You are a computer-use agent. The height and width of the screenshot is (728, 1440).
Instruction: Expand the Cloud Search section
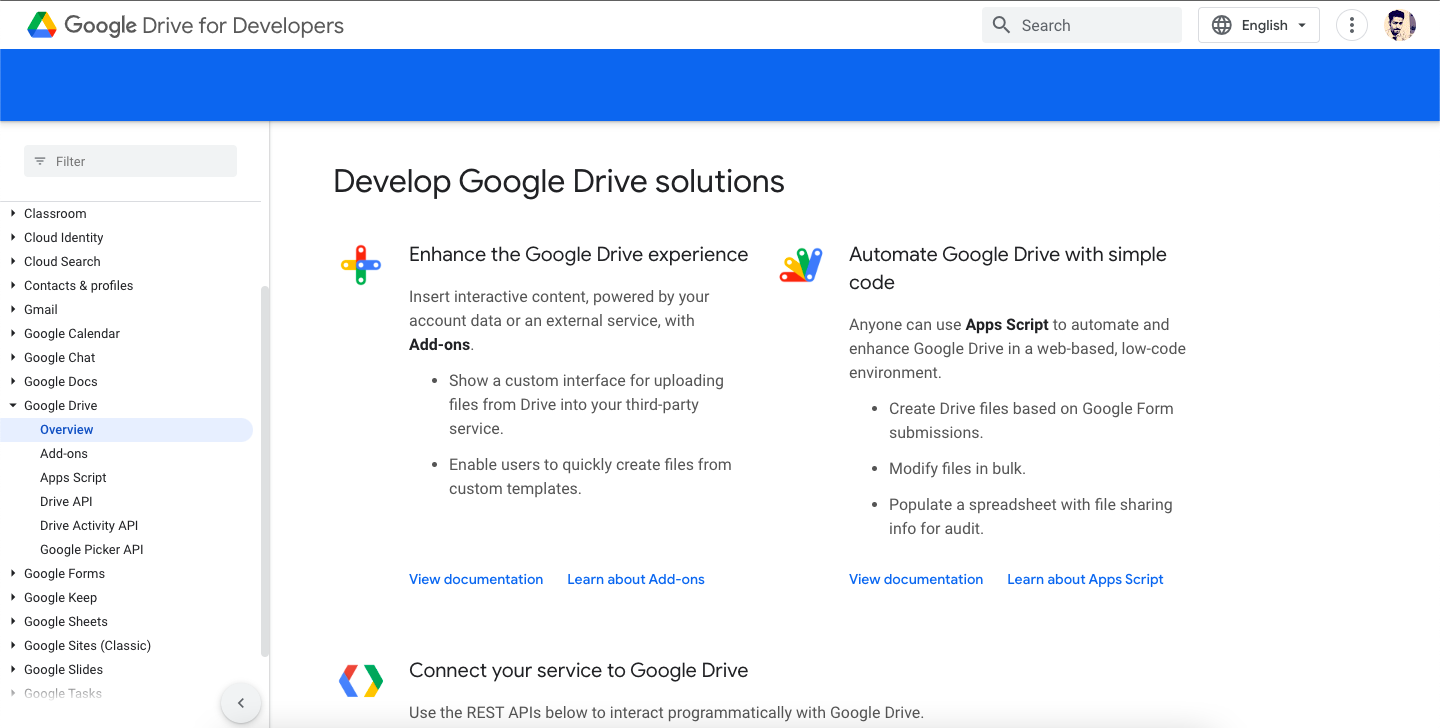click(x=13, y=261)
